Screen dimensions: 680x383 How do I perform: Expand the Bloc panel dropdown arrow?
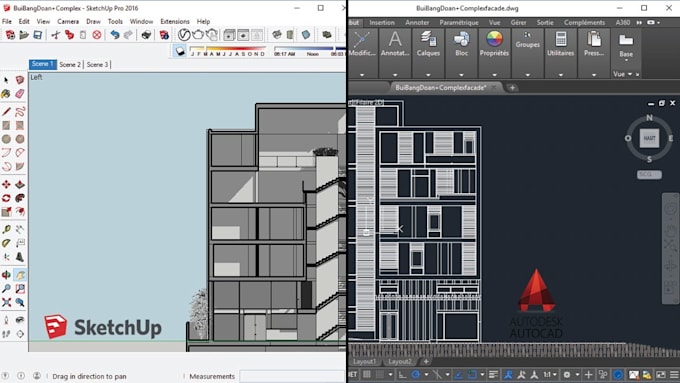461,75
